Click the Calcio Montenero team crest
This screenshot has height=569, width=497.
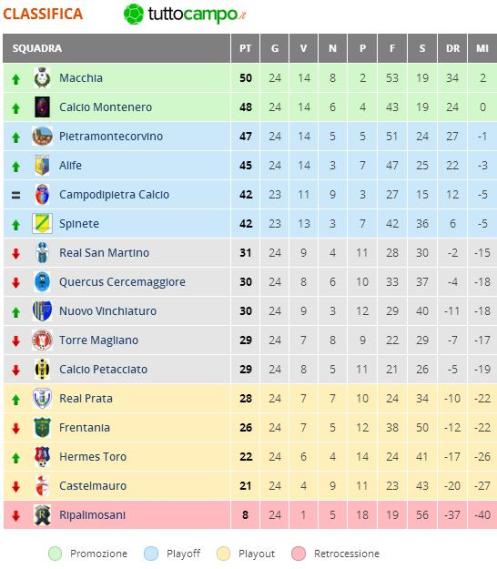[42, 107]
